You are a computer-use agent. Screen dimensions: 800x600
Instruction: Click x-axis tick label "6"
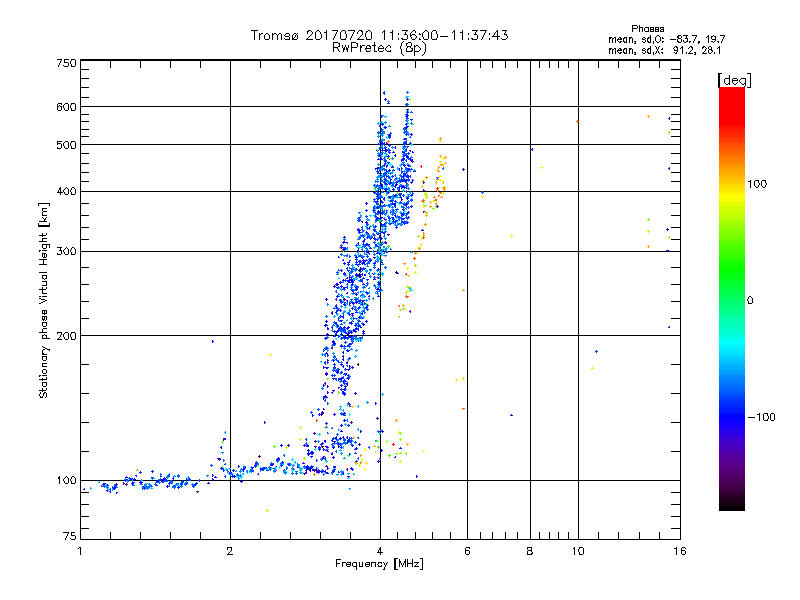467,551
